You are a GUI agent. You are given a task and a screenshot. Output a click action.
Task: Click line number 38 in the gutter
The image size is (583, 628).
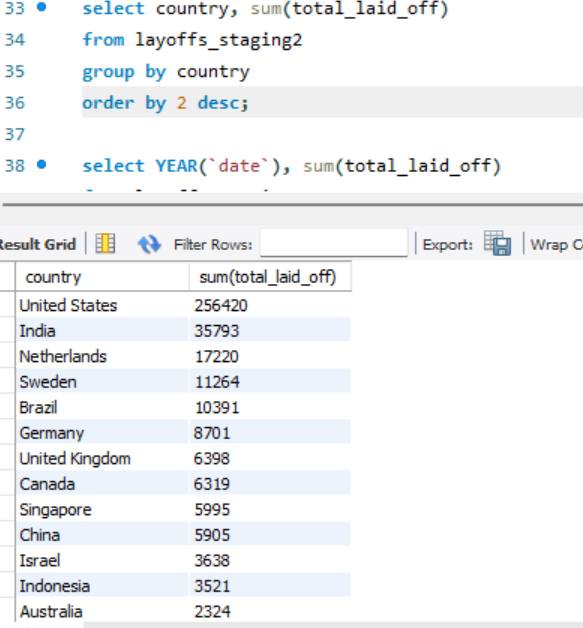coord(15,166)
